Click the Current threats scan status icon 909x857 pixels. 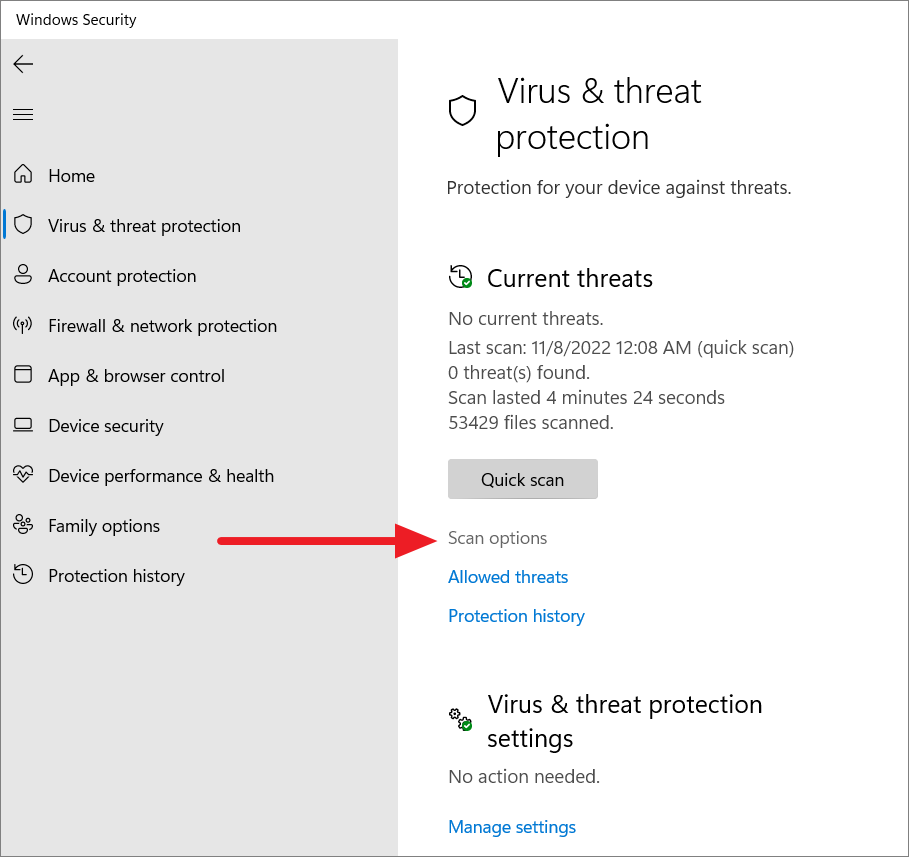pyautogui.click(x=460, y=277)
